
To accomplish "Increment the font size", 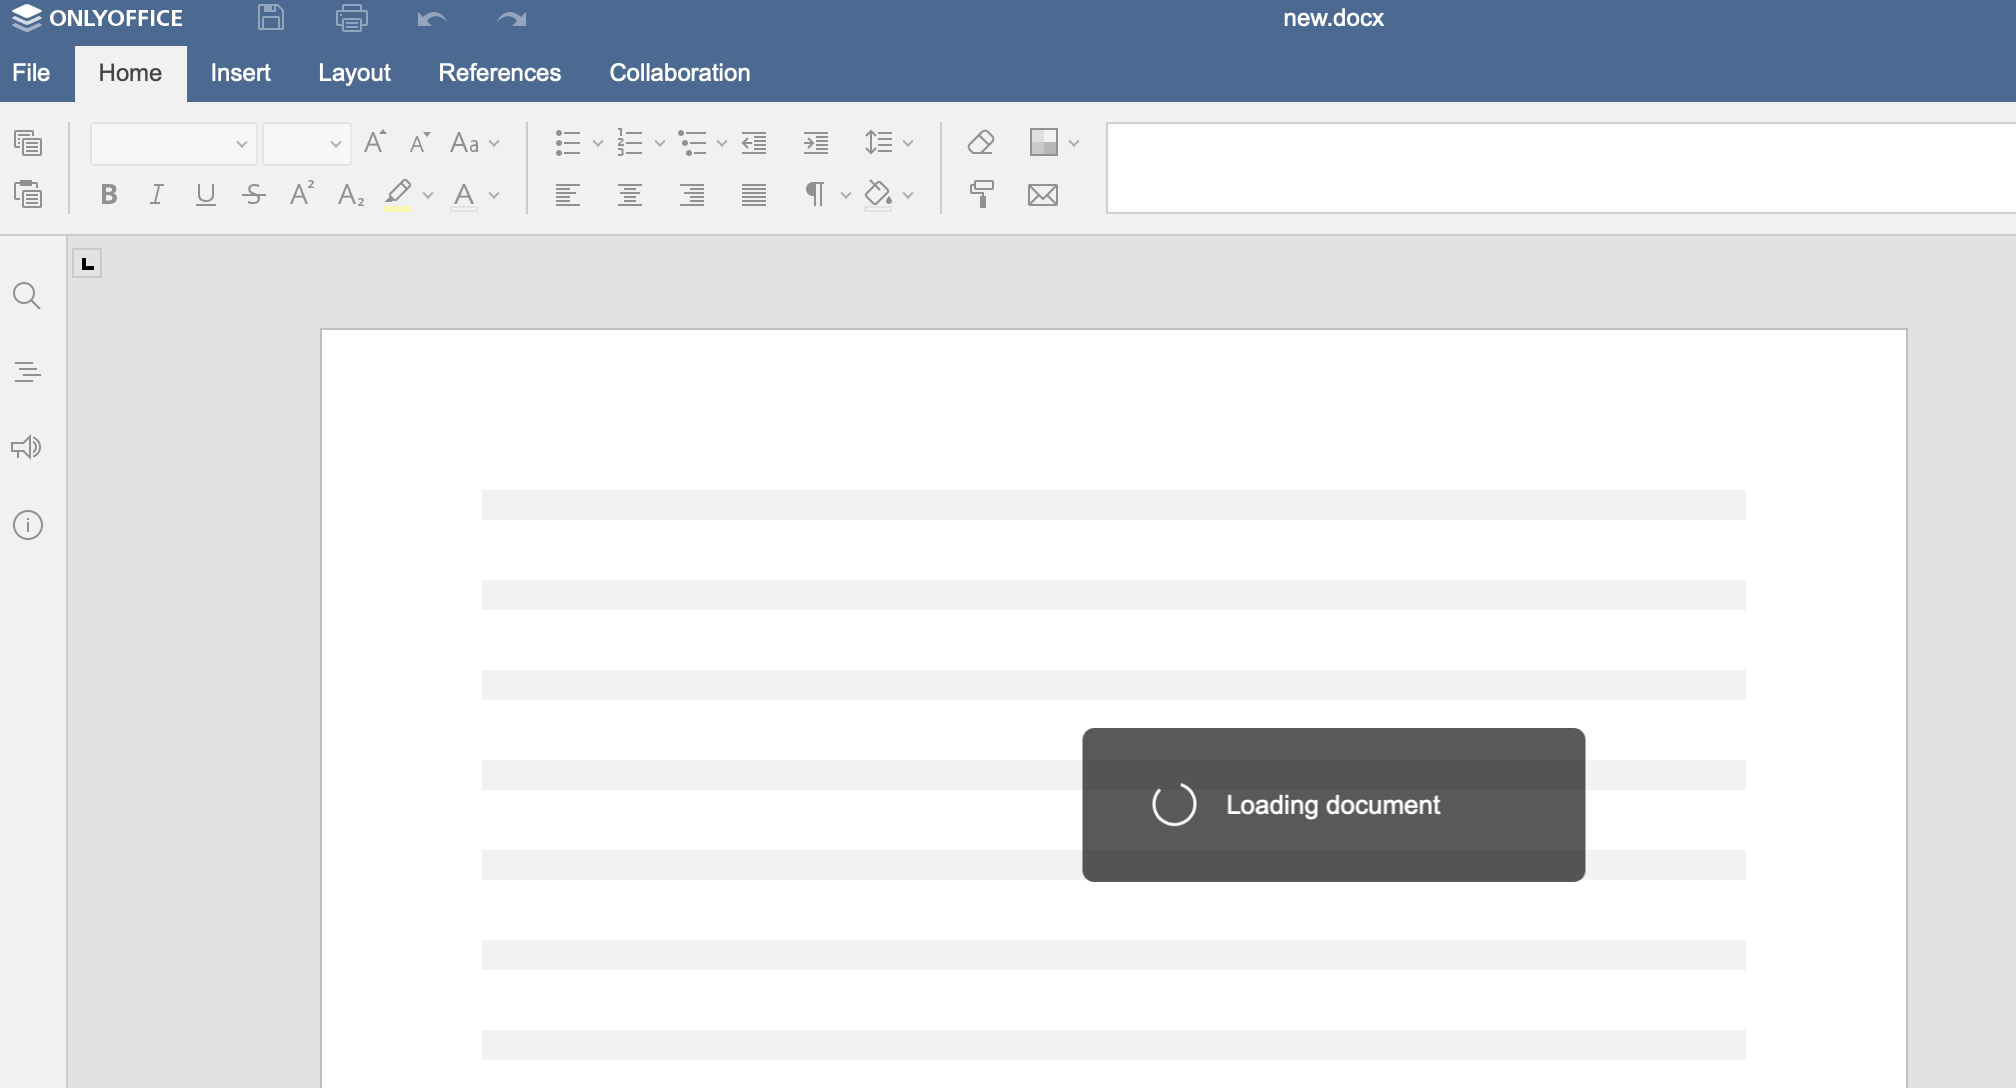I will pos(375,143).
